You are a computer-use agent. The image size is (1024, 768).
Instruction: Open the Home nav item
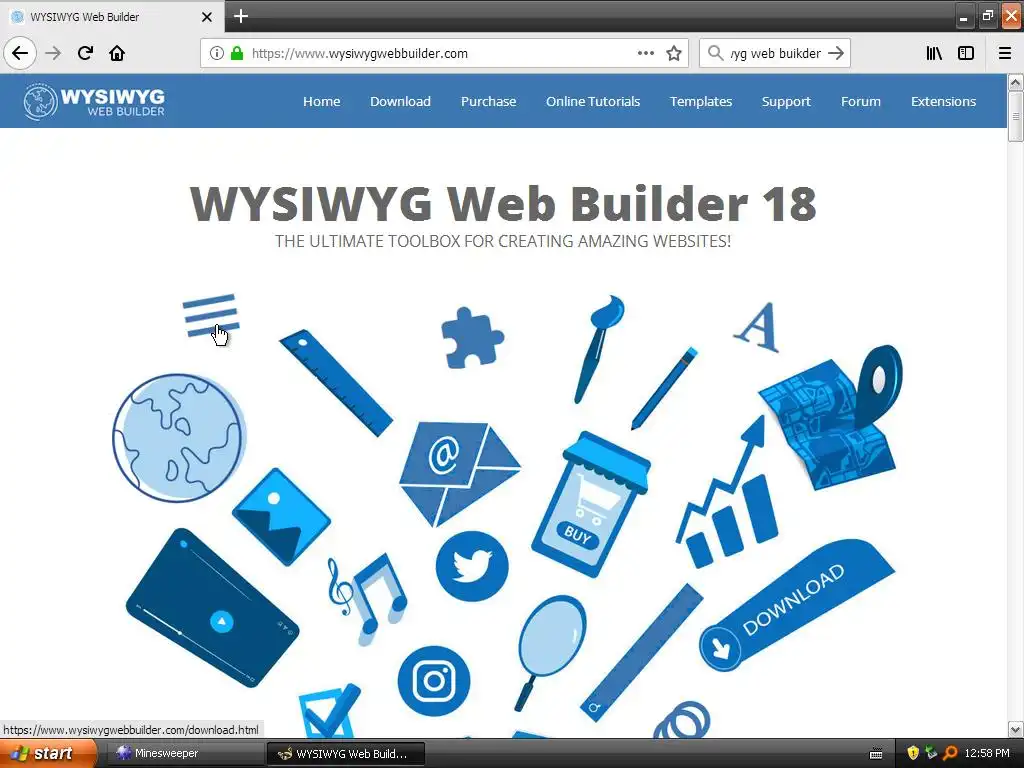click(321, 101)
